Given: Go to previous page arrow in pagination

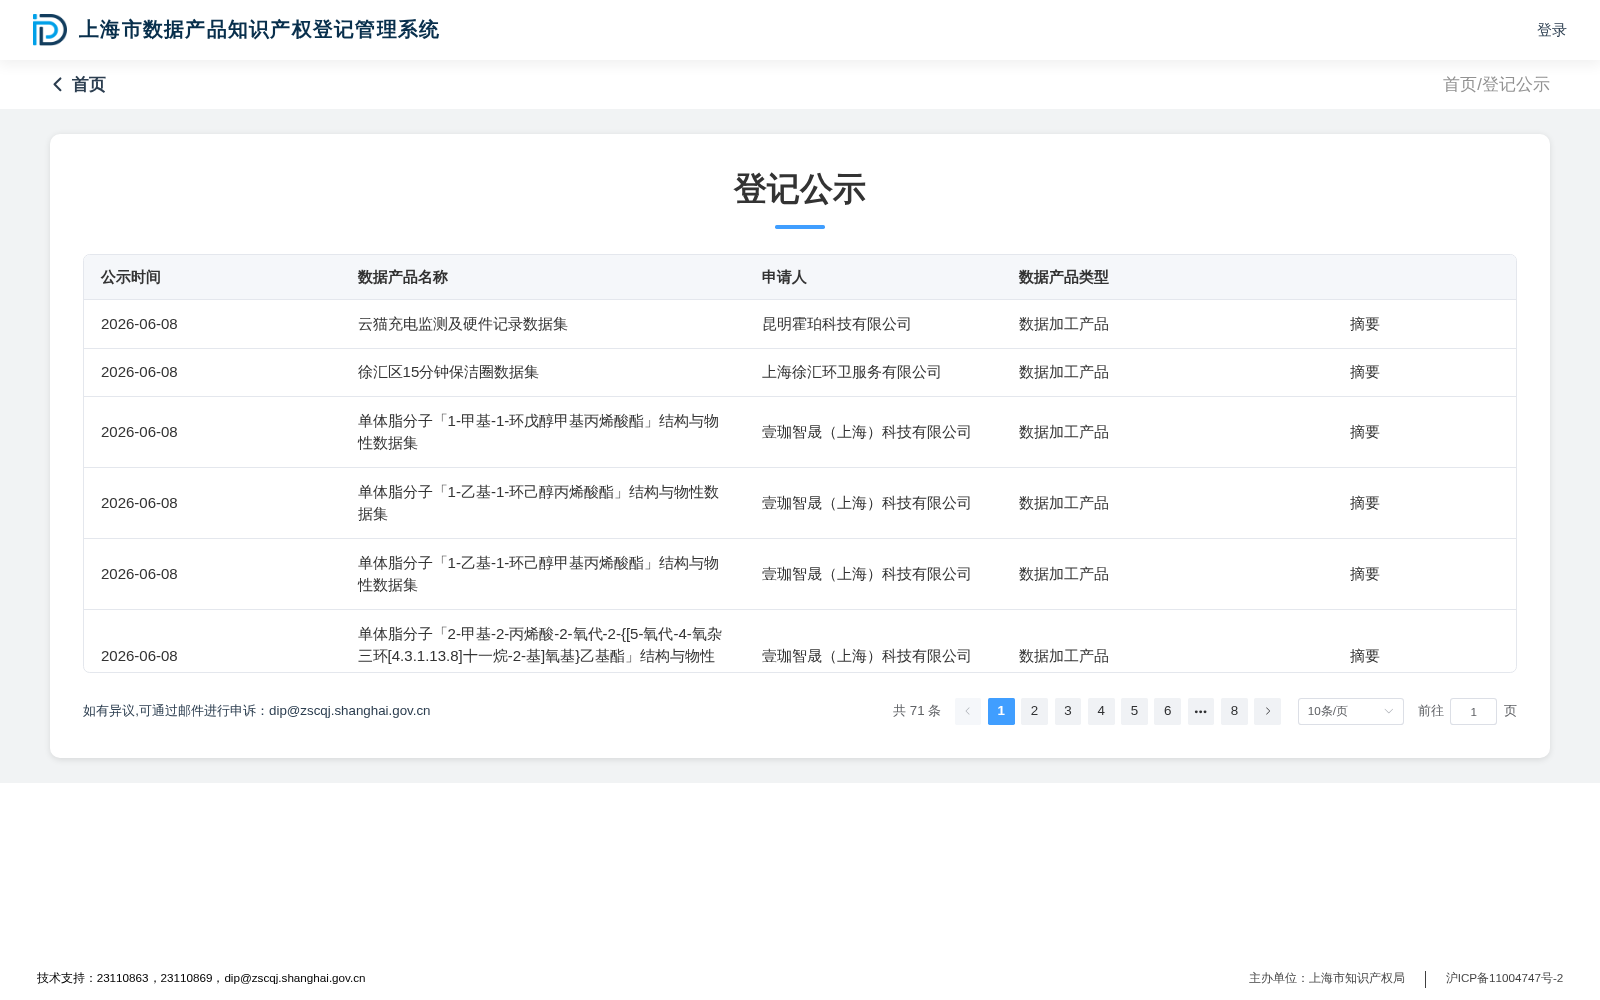Looking at the screenshot, I should pyautogui.click(x=968, y=711).
